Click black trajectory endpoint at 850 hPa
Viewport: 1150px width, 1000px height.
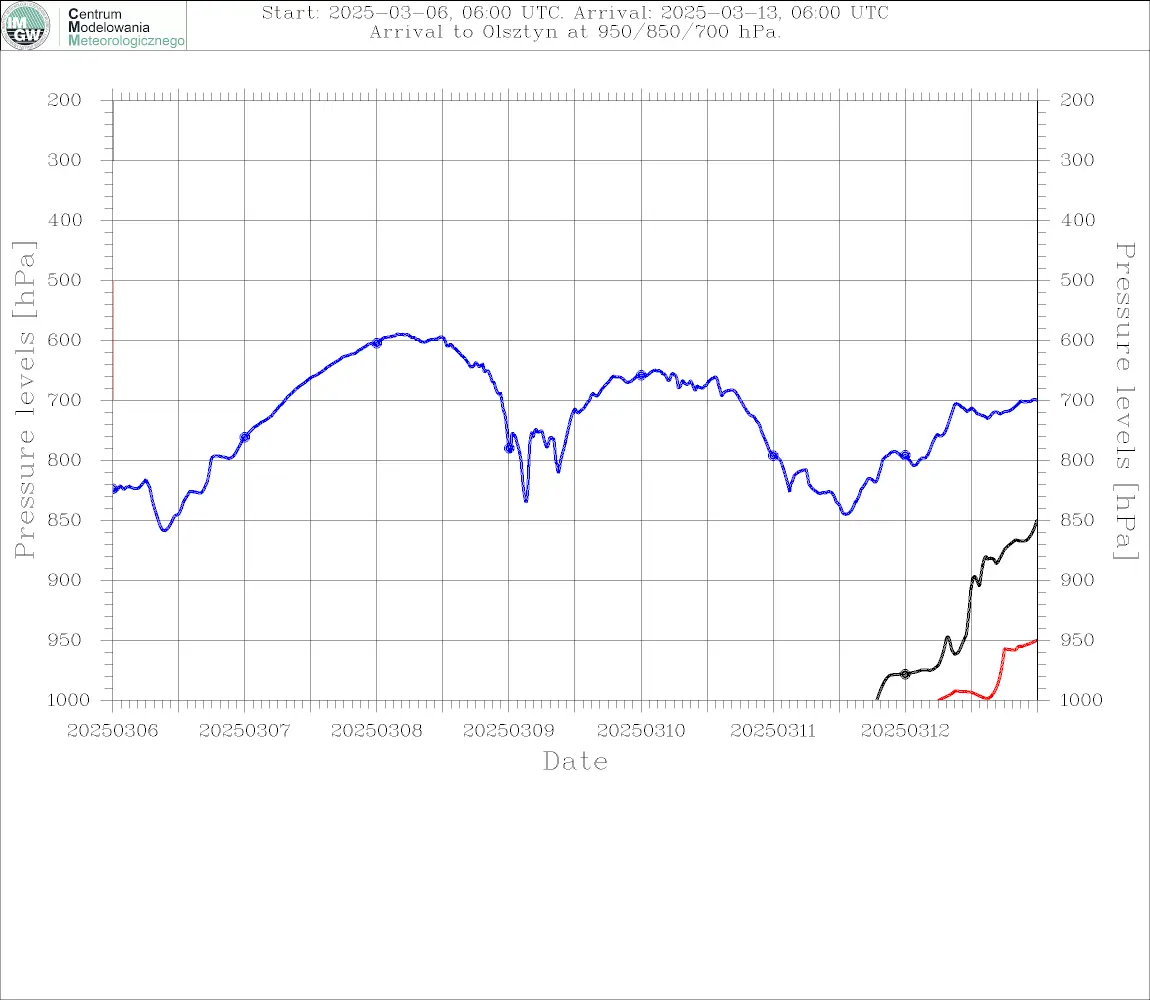(1036, 522)
